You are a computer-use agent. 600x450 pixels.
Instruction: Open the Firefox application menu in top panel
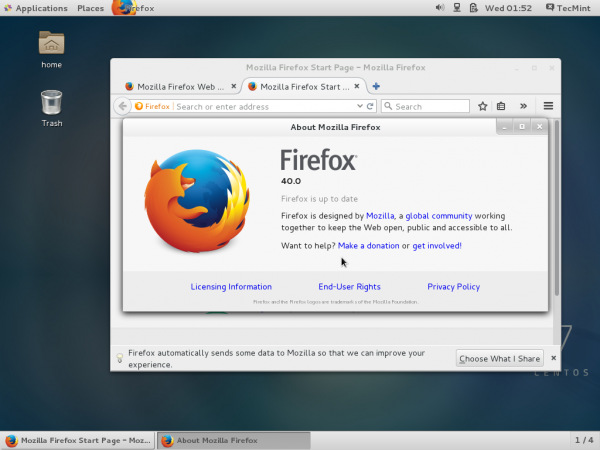pyautogui.click(x=133, y=8)
